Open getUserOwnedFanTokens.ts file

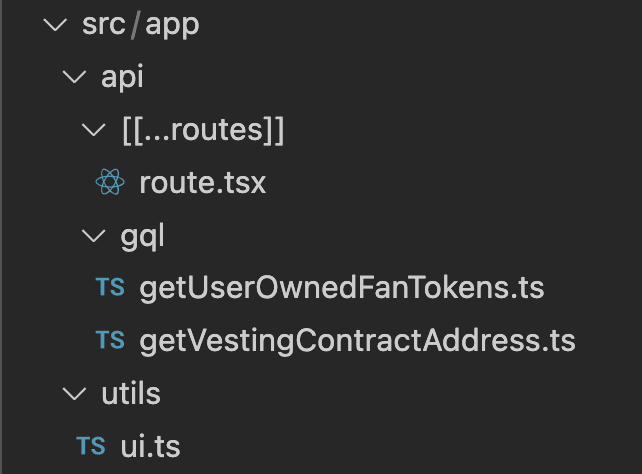[342, 288]
